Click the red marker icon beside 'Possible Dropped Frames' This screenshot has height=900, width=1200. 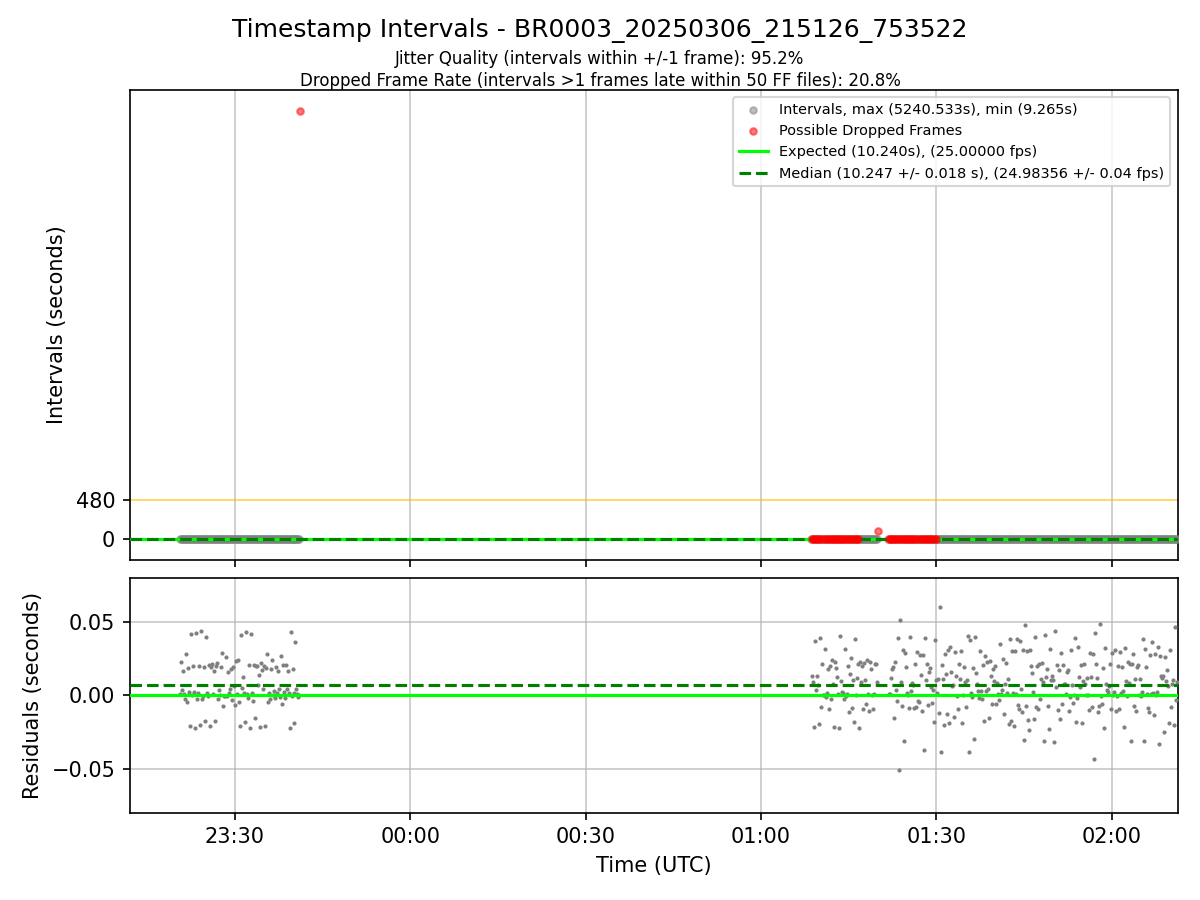pos(754,130)
